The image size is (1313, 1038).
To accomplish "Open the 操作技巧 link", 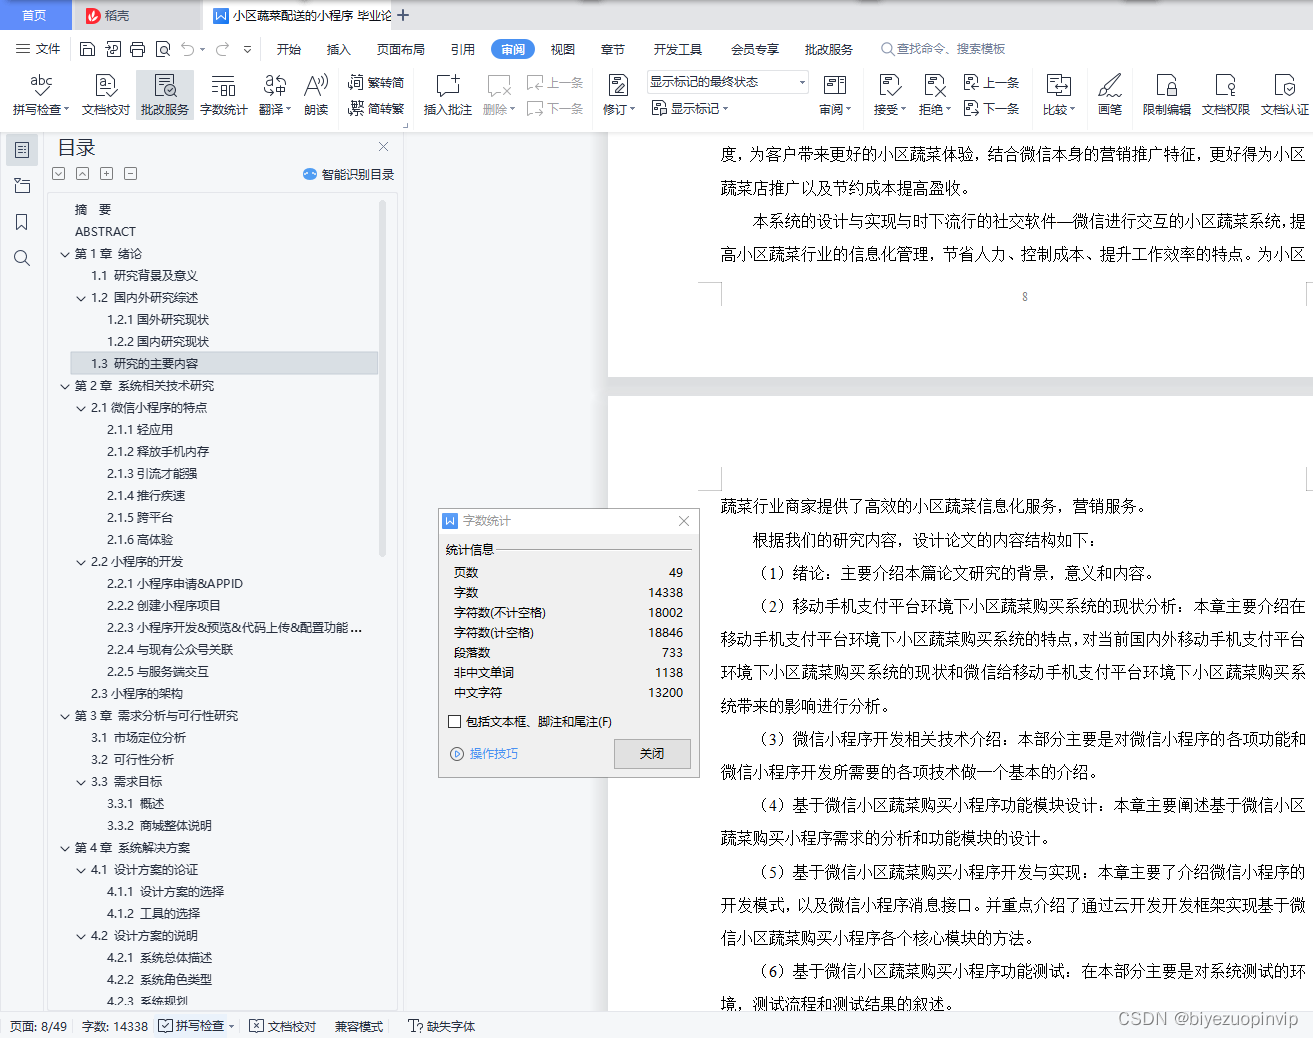I will 484,754.
